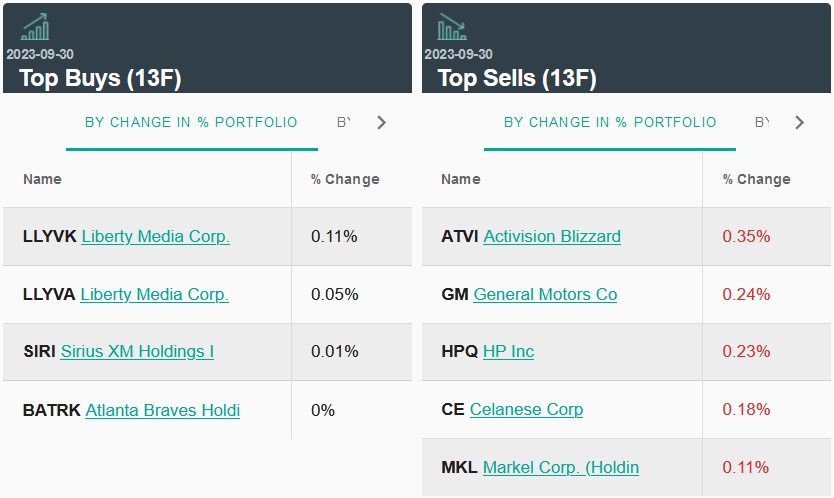Click the Name column header in Top Buys

(42, 180)
